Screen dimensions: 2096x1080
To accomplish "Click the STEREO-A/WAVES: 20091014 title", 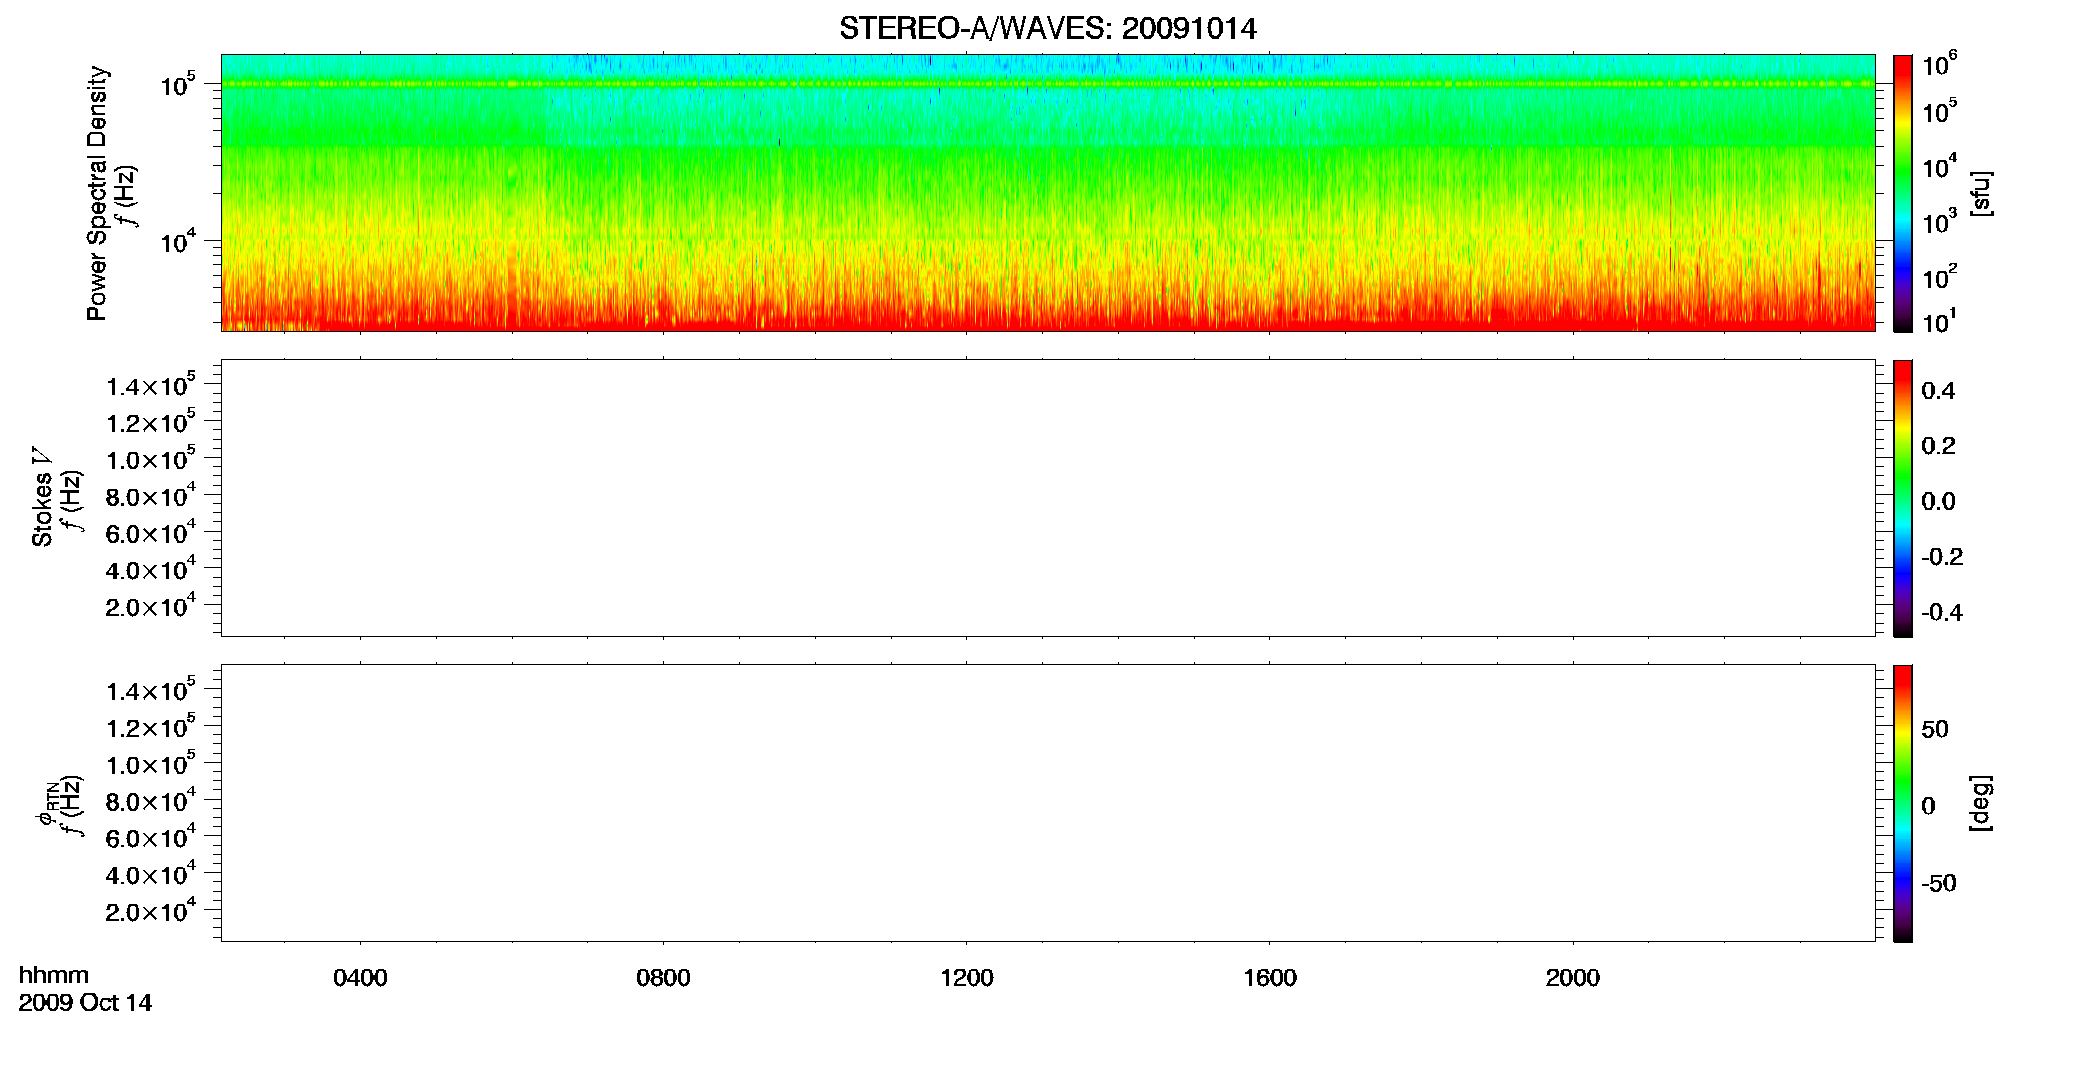I will [x=1047, y=28].
